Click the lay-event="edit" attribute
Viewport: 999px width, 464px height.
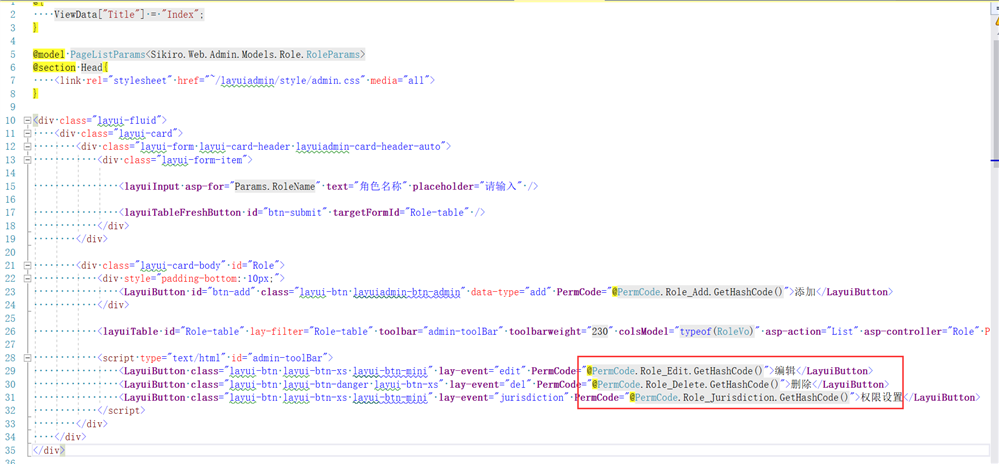tap(483, 370)
